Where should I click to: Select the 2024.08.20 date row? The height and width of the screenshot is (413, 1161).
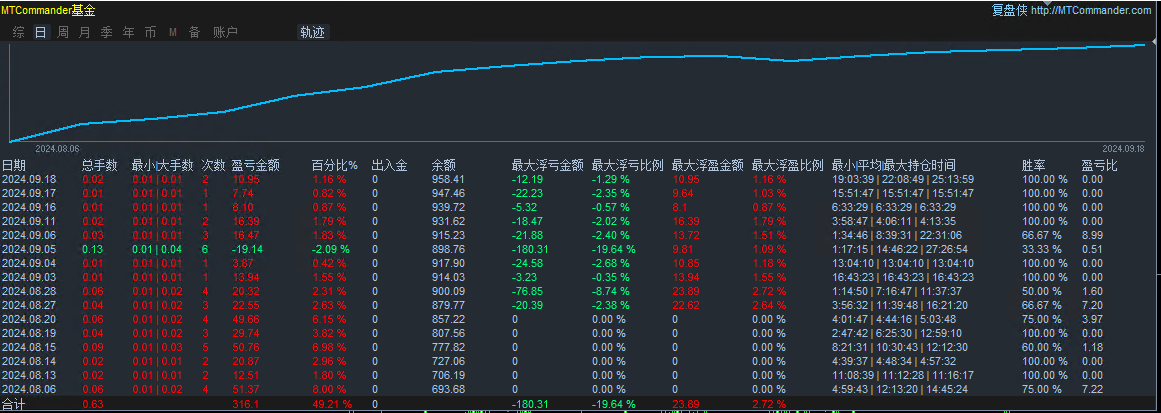pyautogui.click(x=29, y=319)
